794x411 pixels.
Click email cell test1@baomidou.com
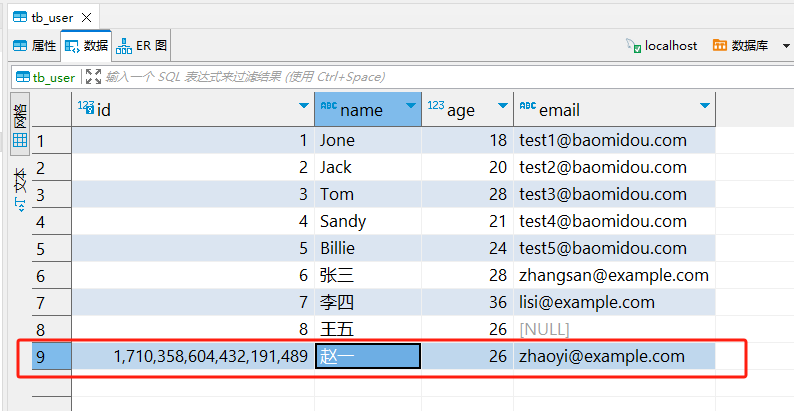(615, 140)
